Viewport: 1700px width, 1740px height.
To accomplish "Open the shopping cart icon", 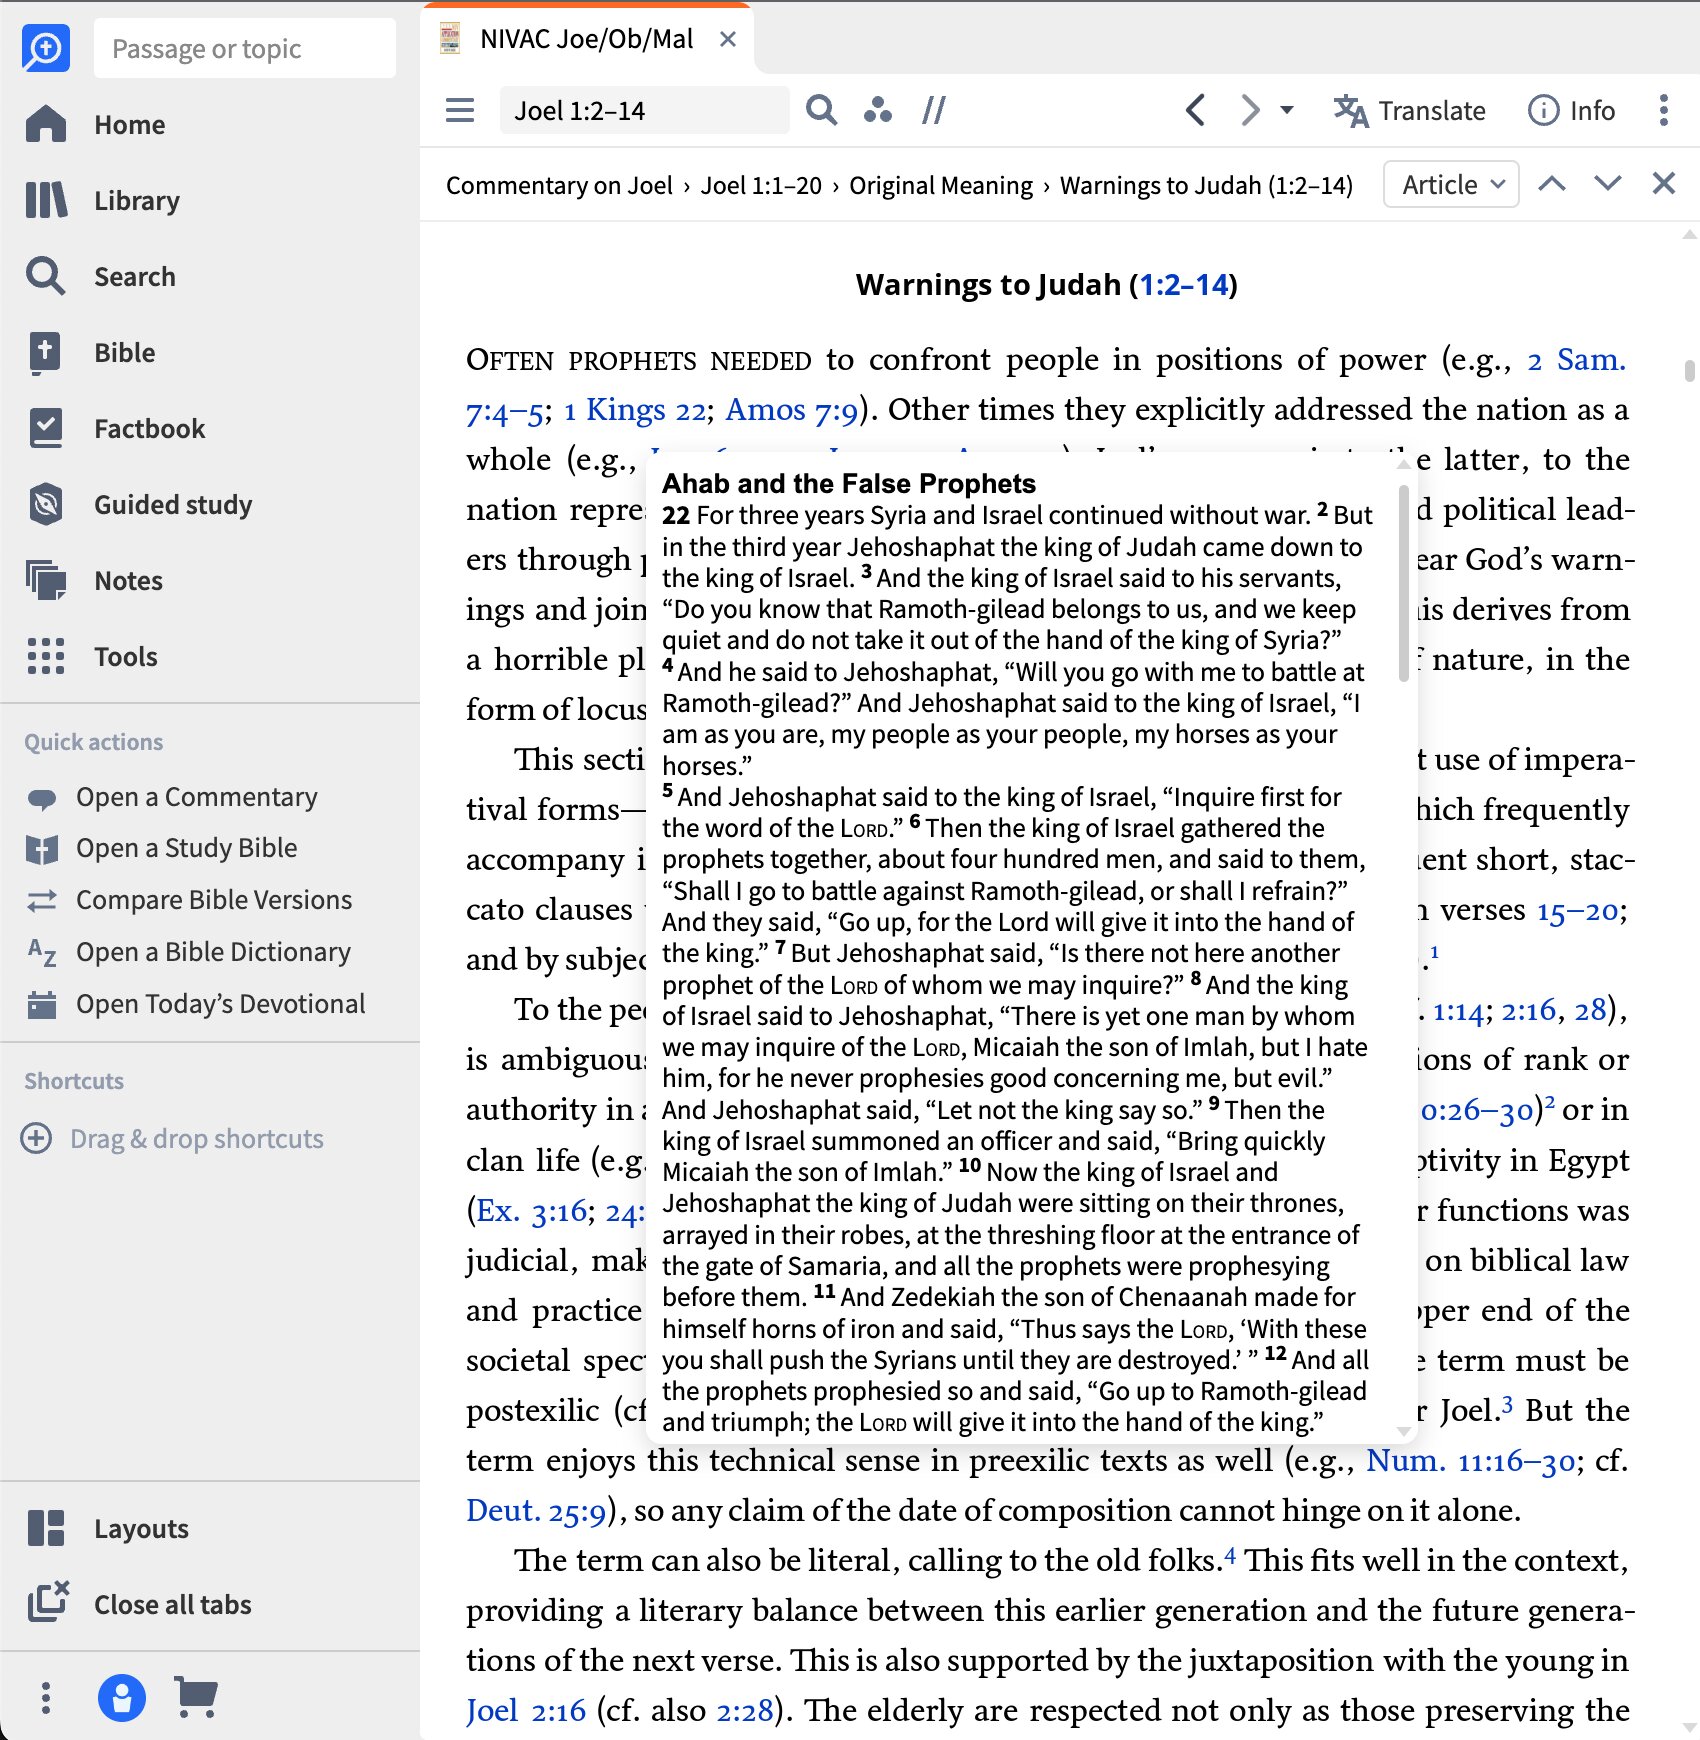I will point(196,1696).
